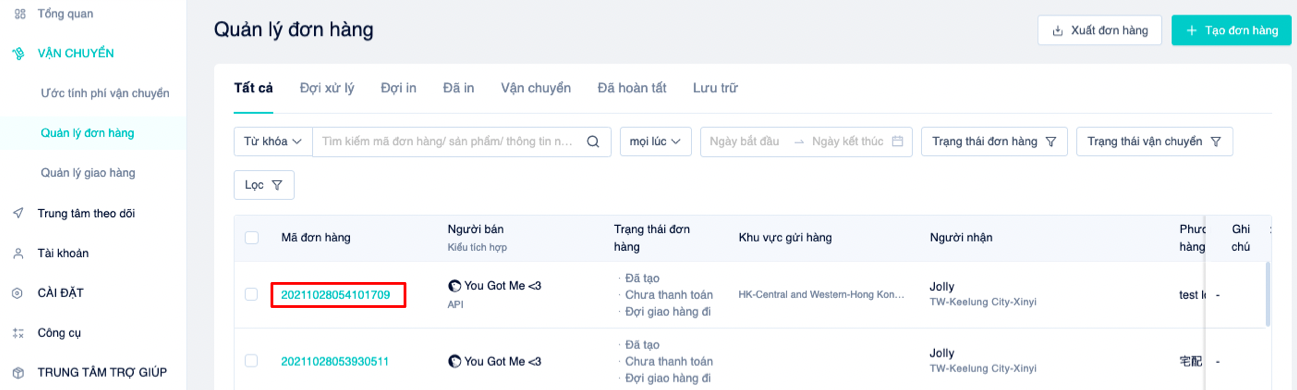This screenshot has height=390, width=1297.
Task: Click the download icon on Xuất đơn hàng
Action: (1058, 31)
